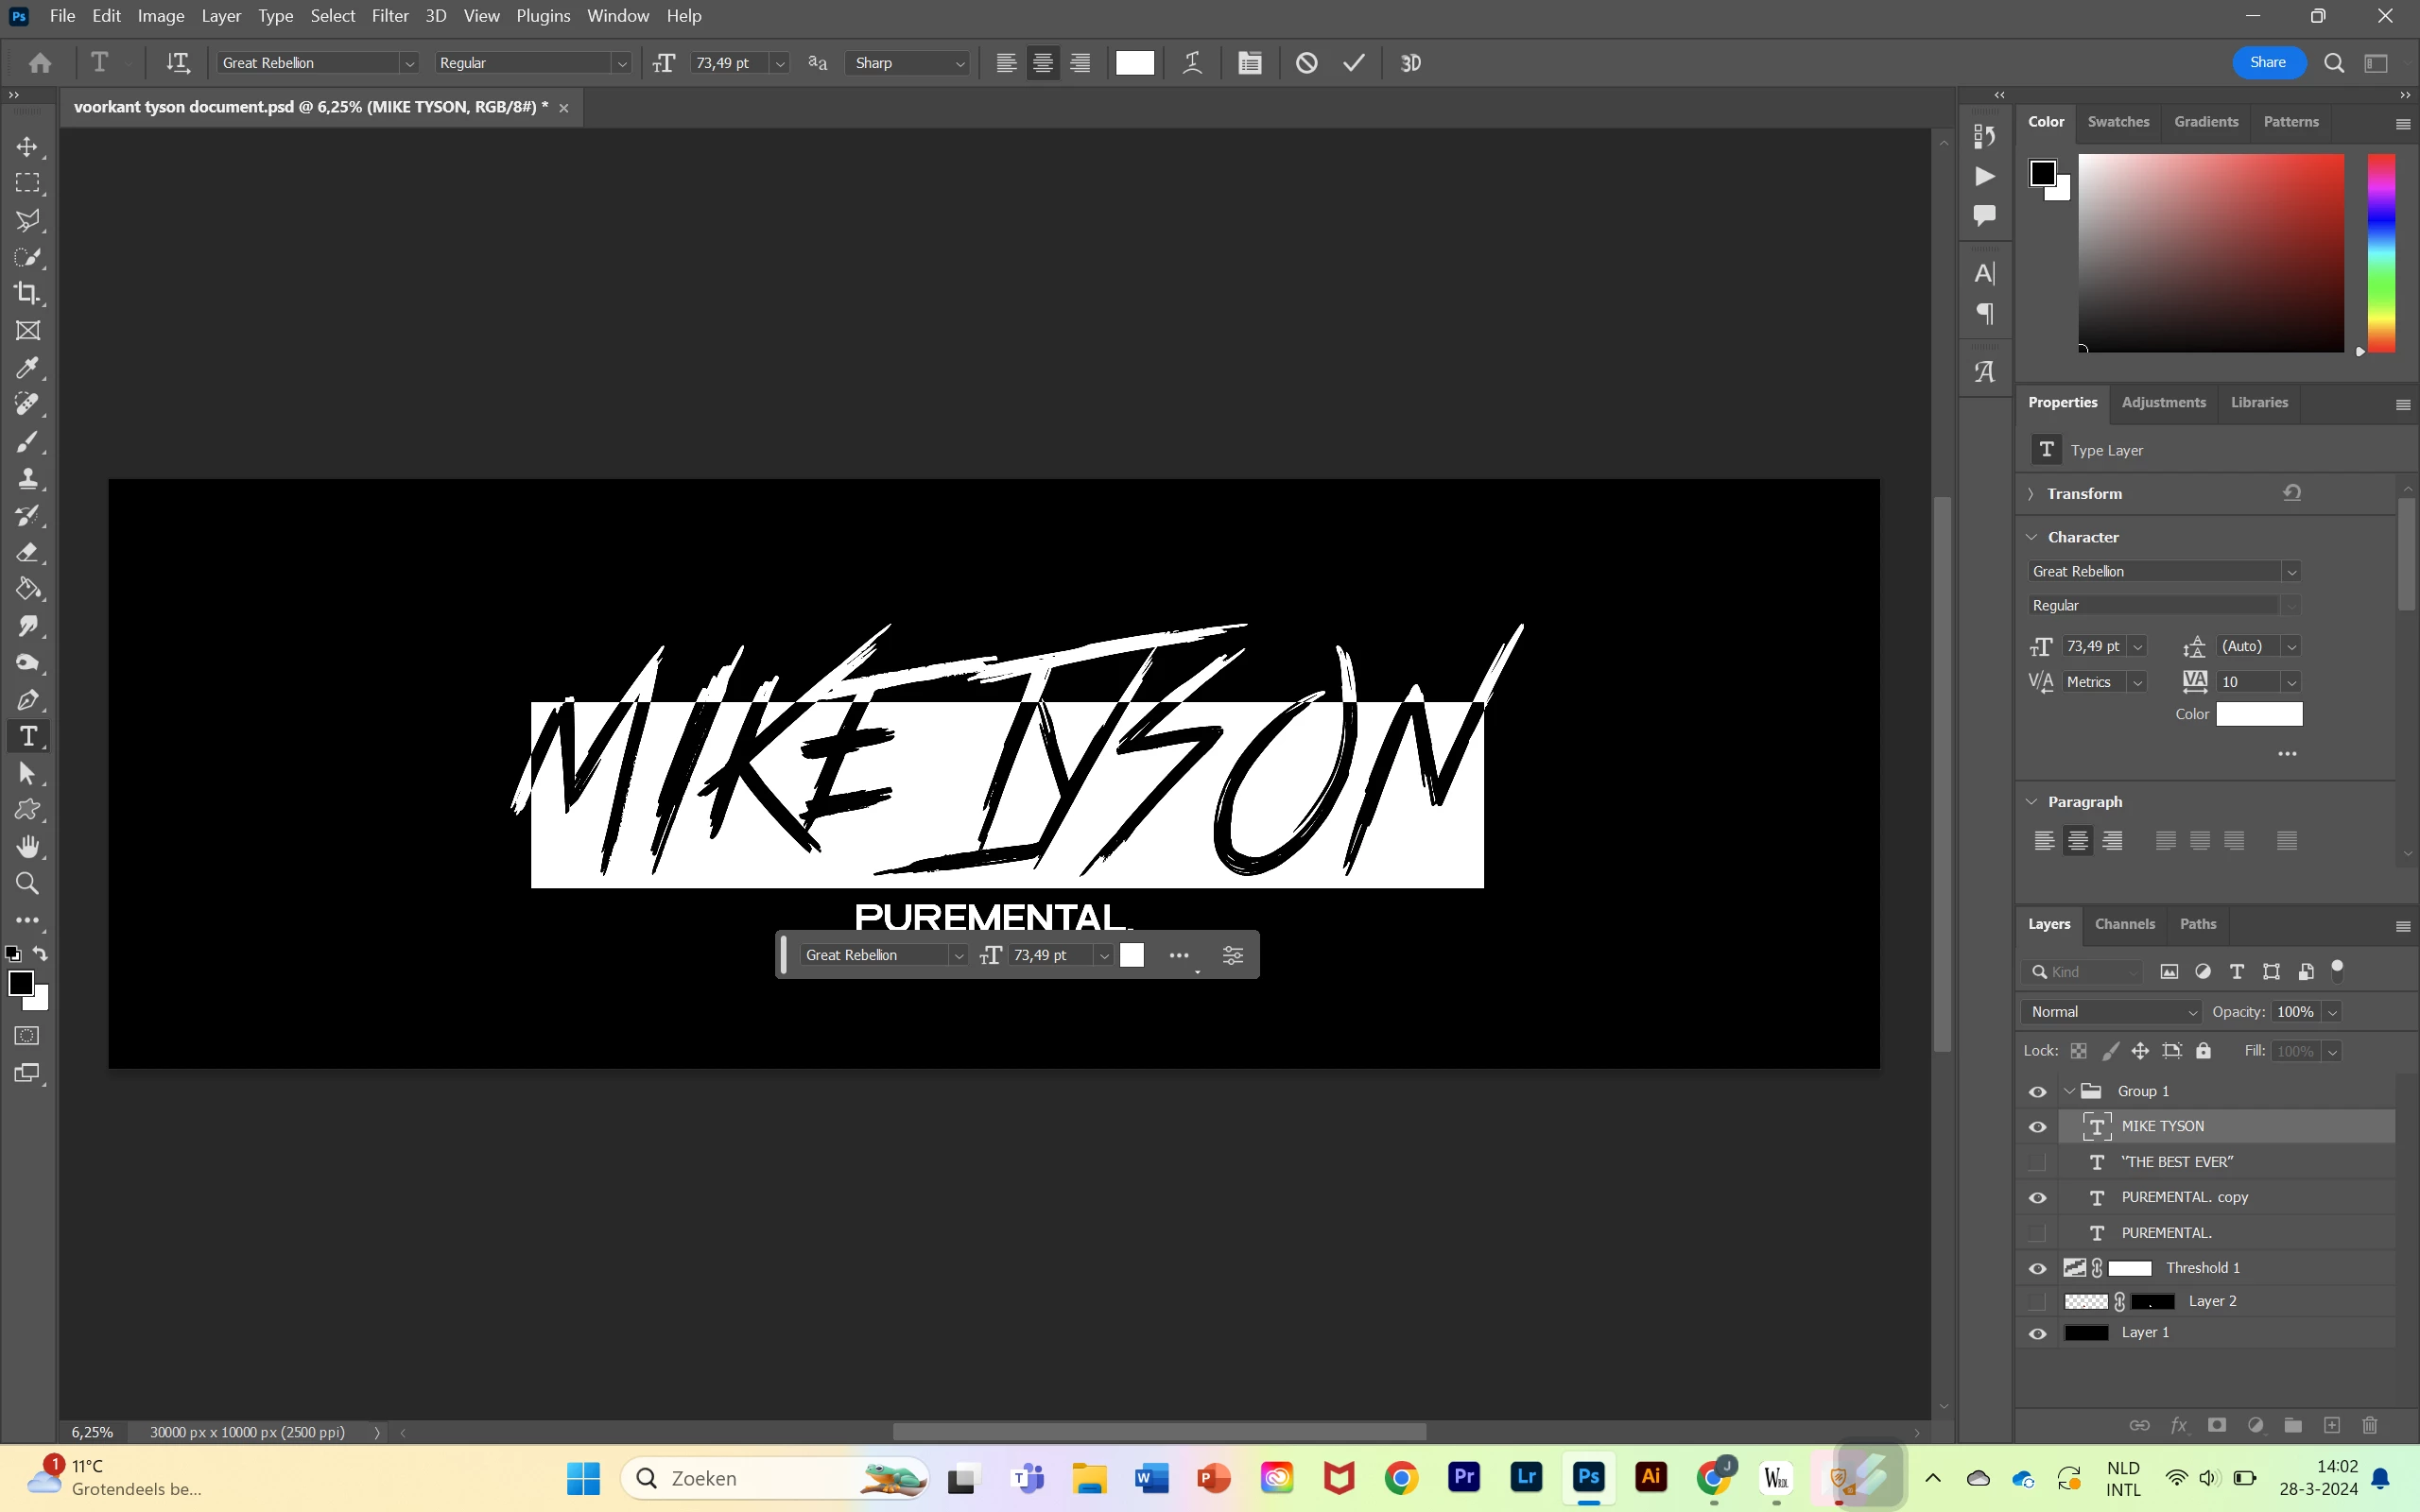The image size is (2420, 1512).
Task: Select the Move tool
Action: point(28,147)
